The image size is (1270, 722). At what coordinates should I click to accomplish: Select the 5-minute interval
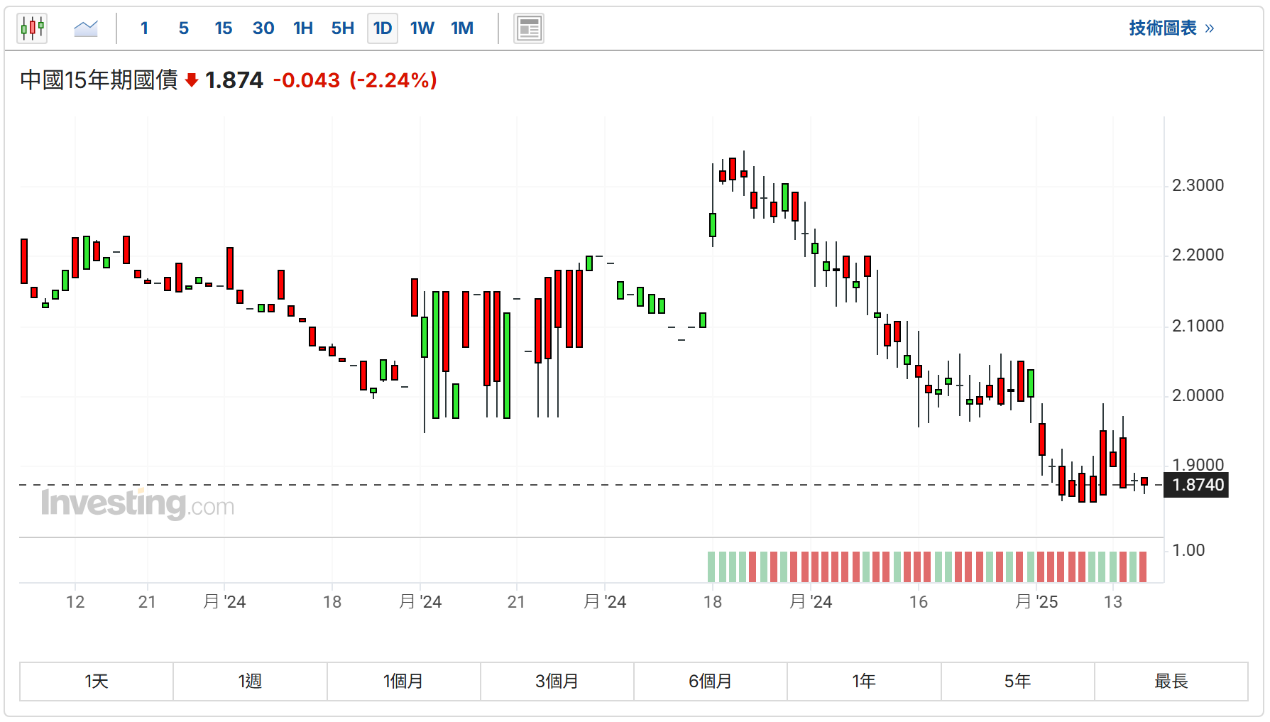(184, 28)
